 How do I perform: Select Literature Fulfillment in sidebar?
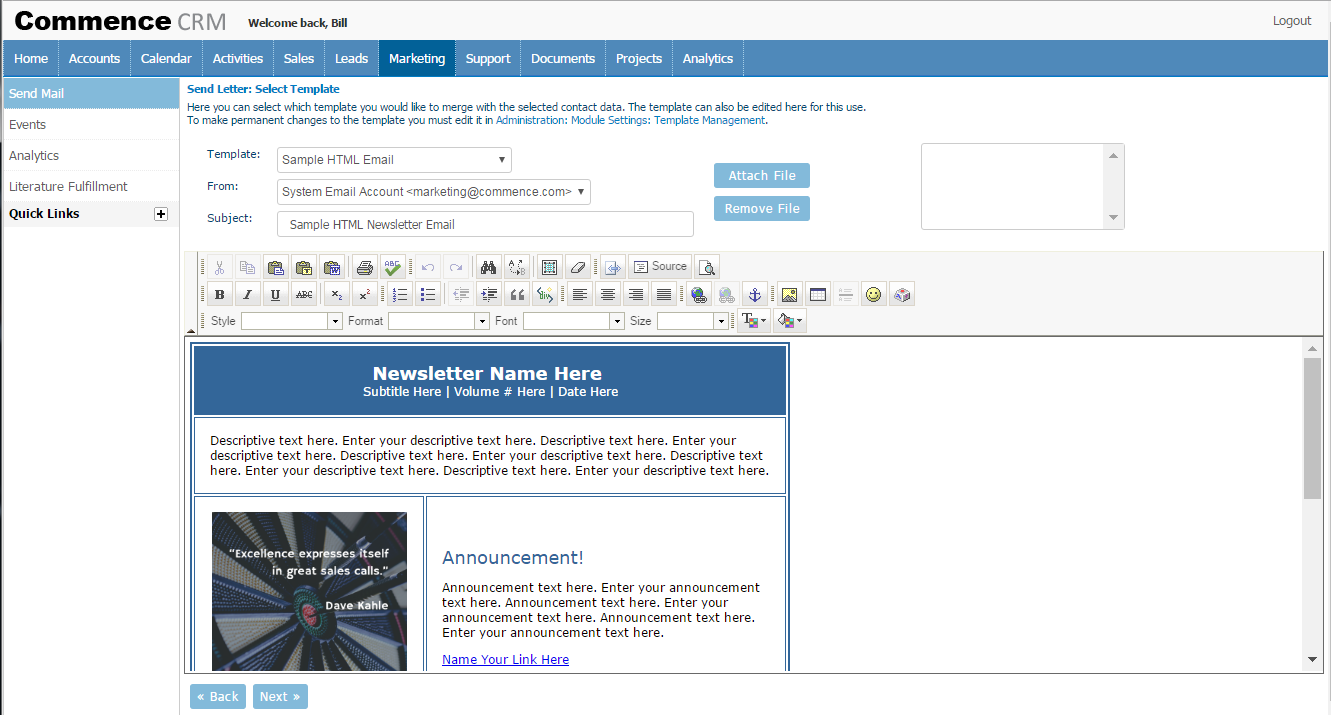tap(90, 187)
